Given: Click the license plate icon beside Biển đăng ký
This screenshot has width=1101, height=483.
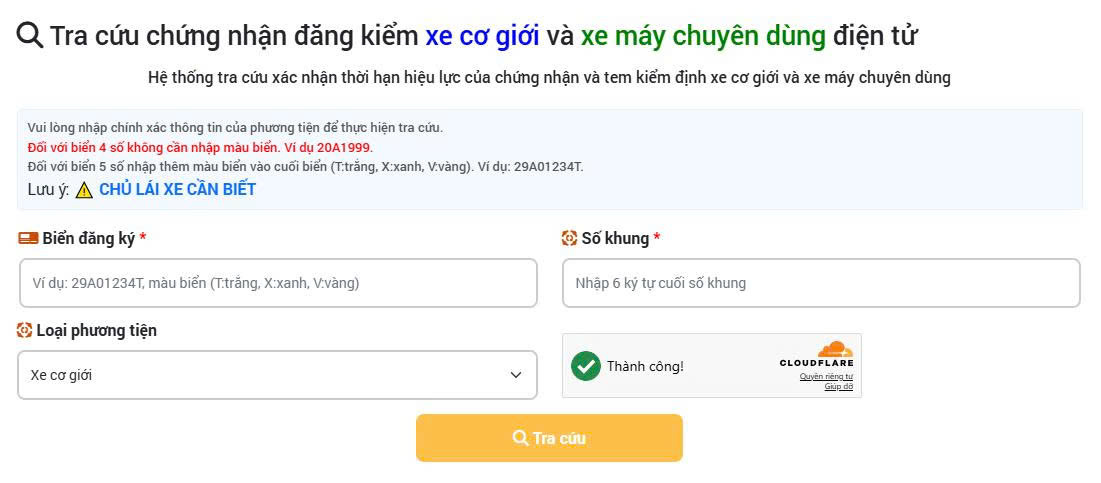Looking at the screenshot, I should [28, 238].
